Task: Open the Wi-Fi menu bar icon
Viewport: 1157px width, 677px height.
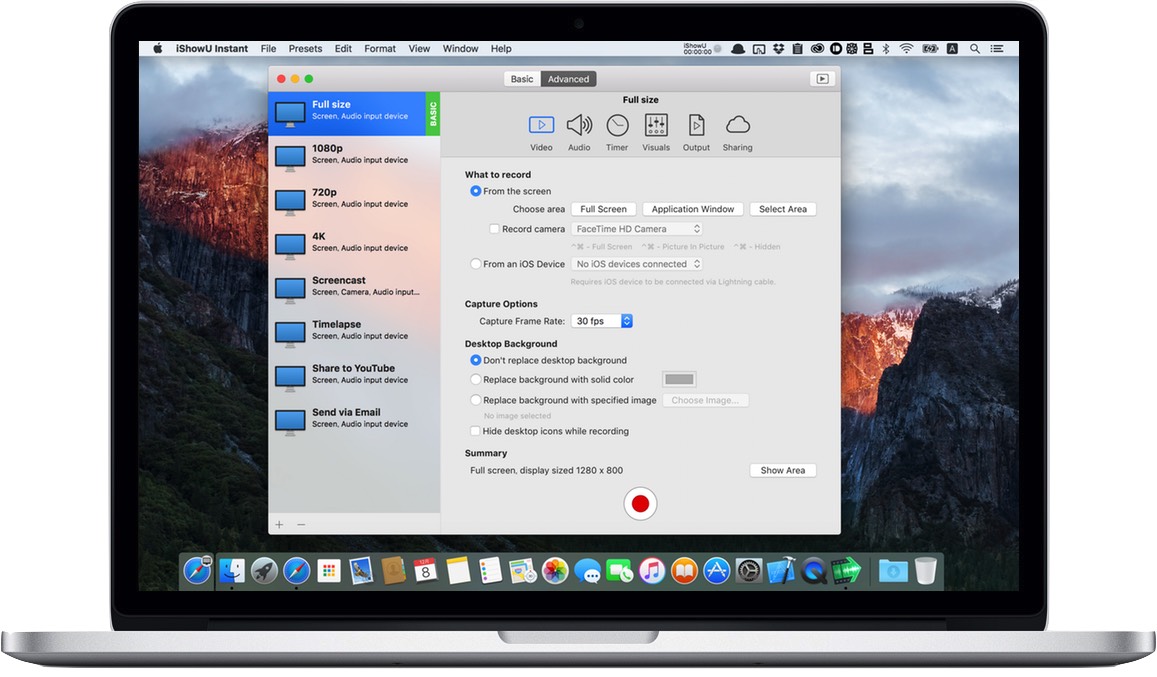Action: (x=907, y=49)
